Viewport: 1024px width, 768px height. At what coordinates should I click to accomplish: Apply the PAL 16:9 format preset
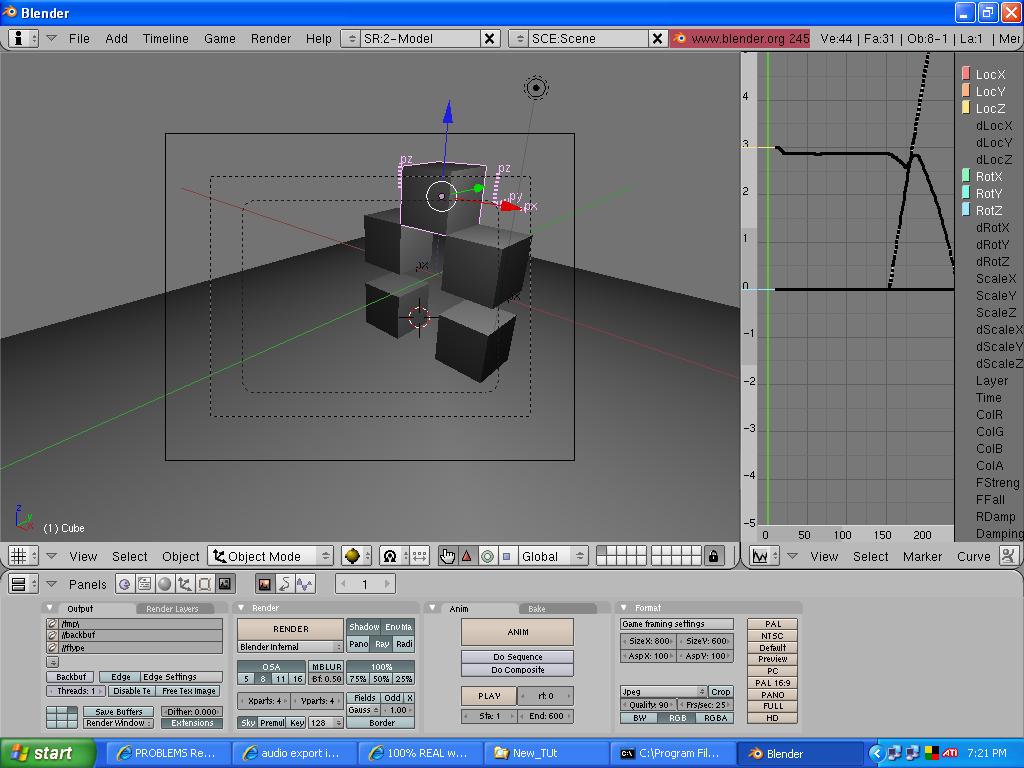(x=773, y=683)
